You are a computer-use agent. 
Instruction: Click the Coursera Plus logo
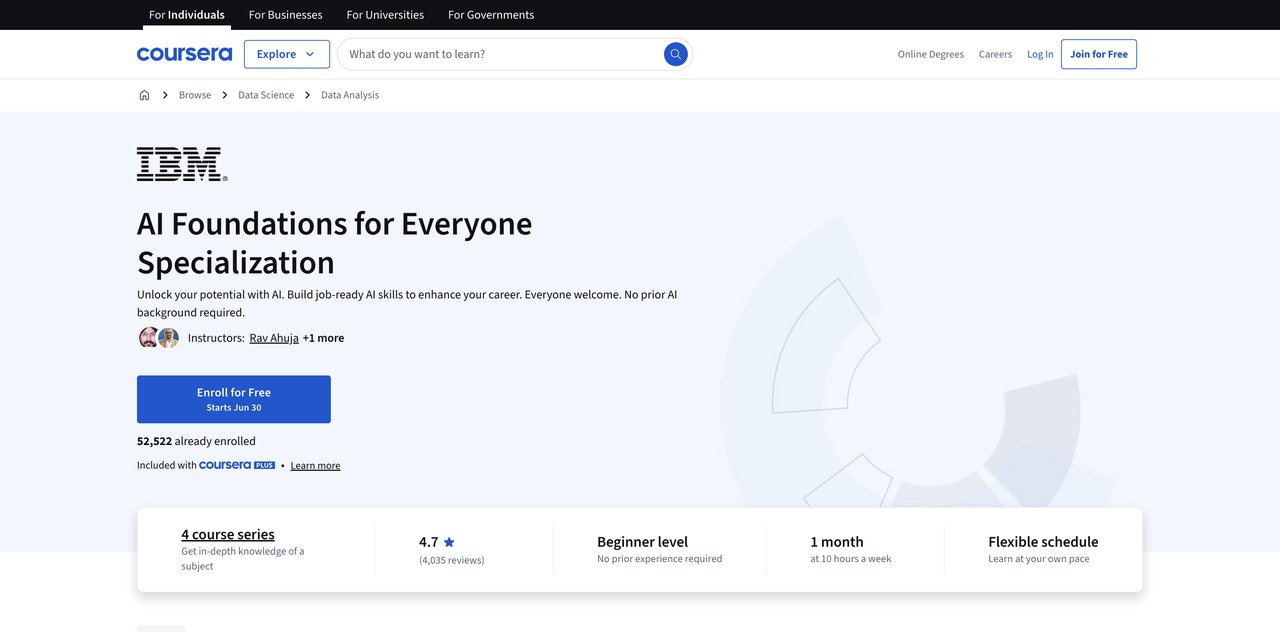tap(237, 465)
